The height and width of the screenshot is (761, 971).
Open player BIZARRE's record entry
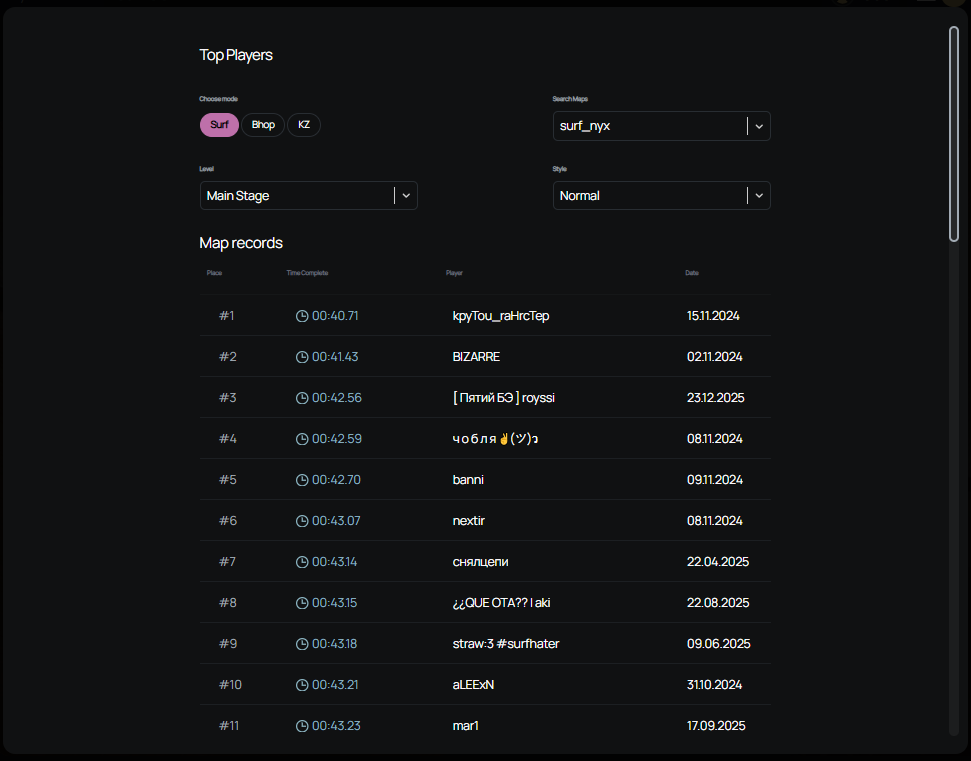476,357
